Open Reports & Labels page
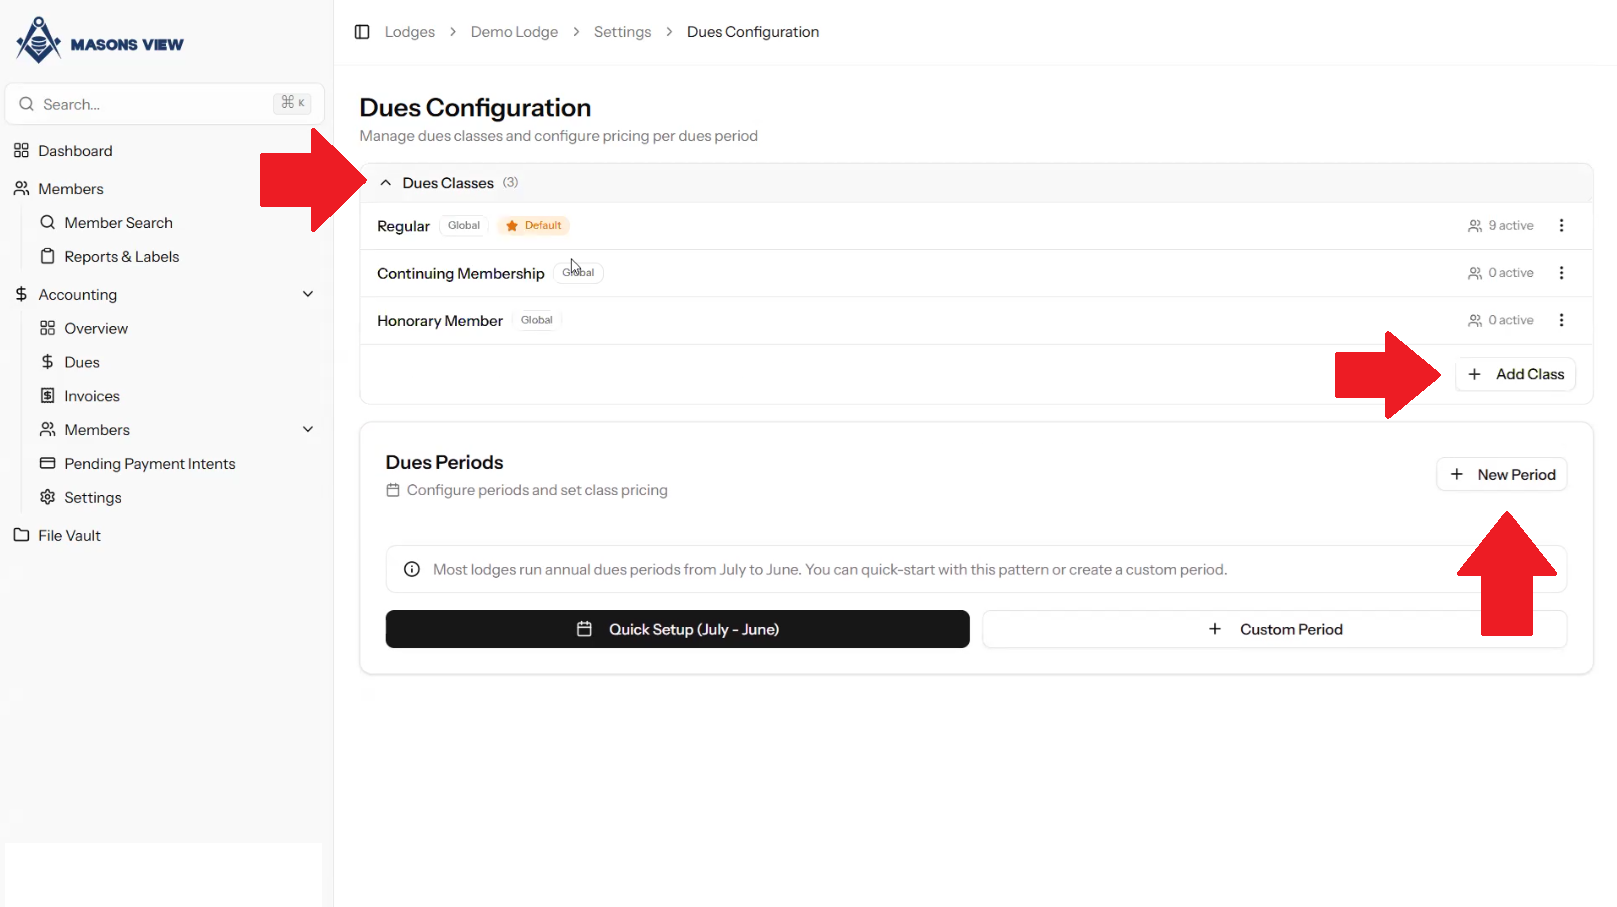The height and width of the screenshot is (907, 1617). [x=121, y=257]
